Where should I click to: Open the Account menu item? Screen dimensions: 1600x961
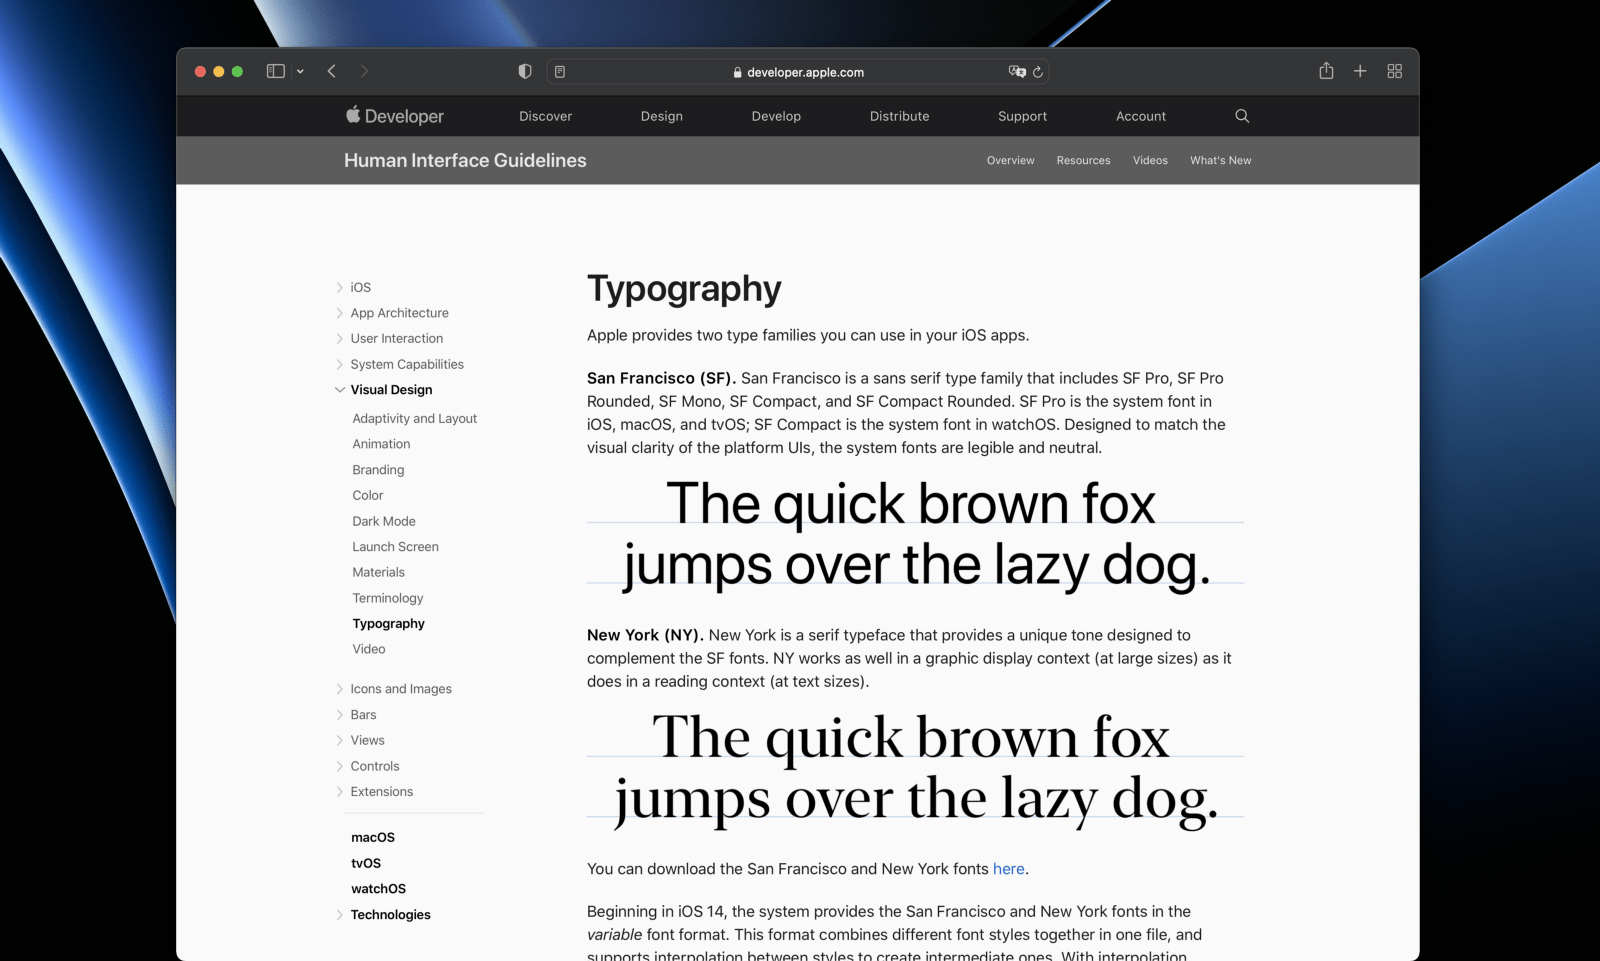click(1141, 116)
